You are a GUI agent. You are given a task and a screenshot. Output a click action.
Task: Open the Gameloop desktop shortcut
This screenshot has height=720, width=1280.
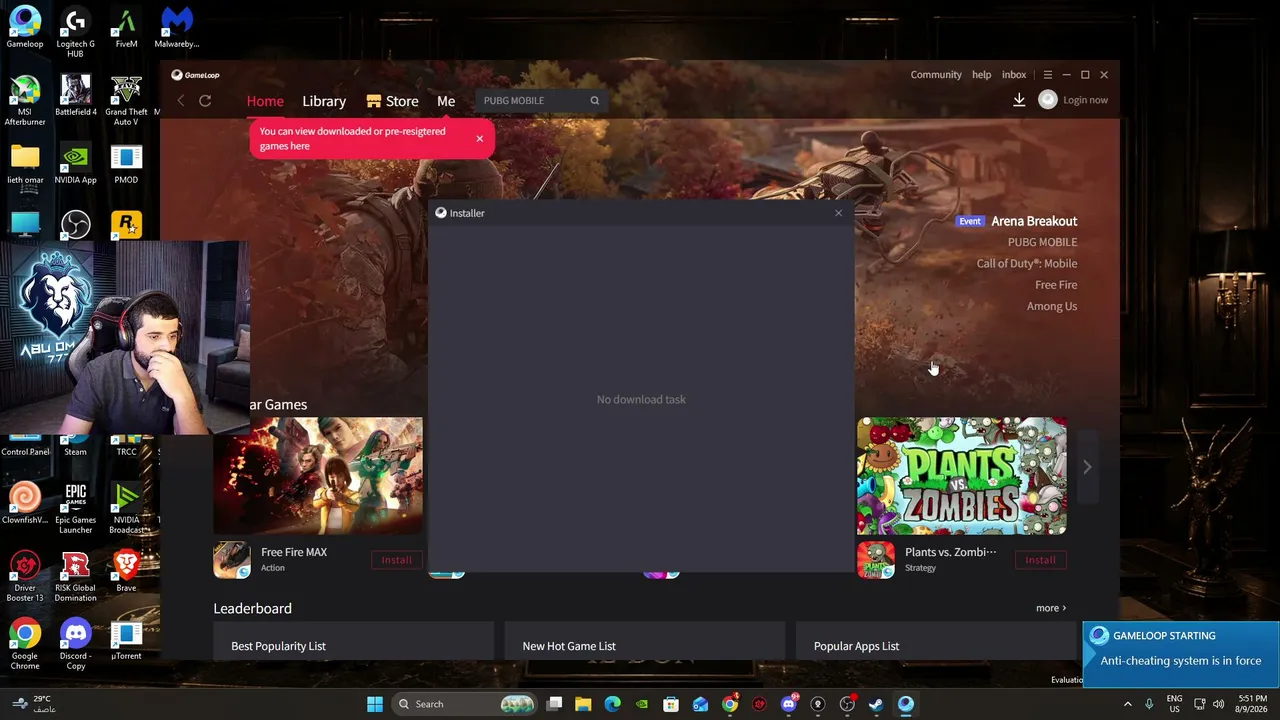25,28
